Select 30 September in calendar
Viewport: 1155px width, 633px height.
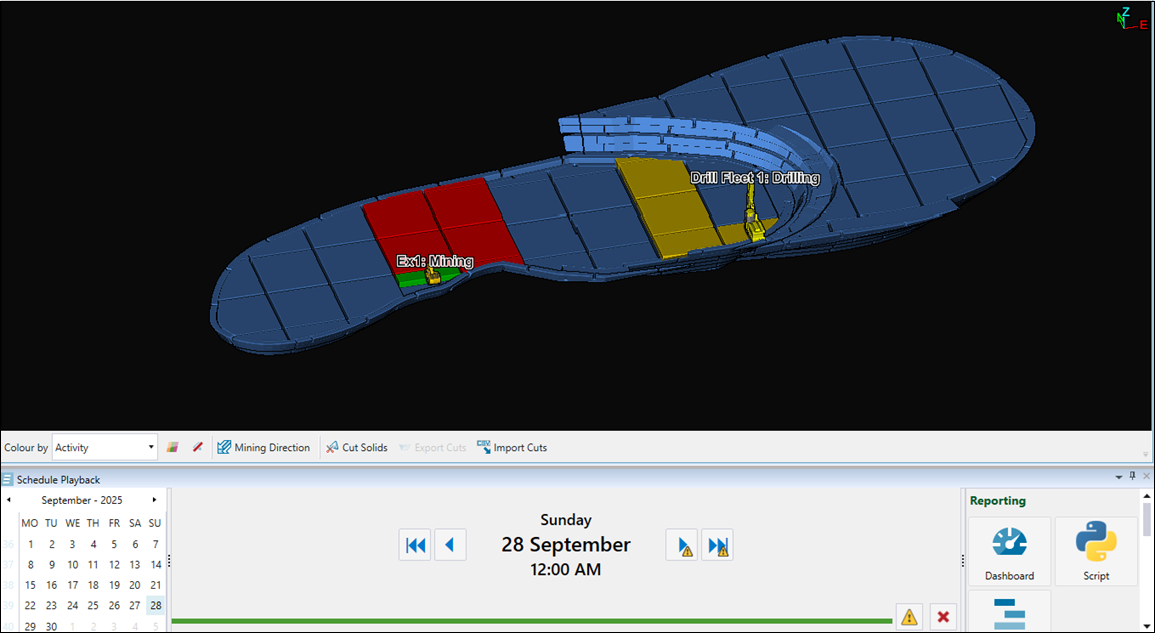tap(51, 626)
